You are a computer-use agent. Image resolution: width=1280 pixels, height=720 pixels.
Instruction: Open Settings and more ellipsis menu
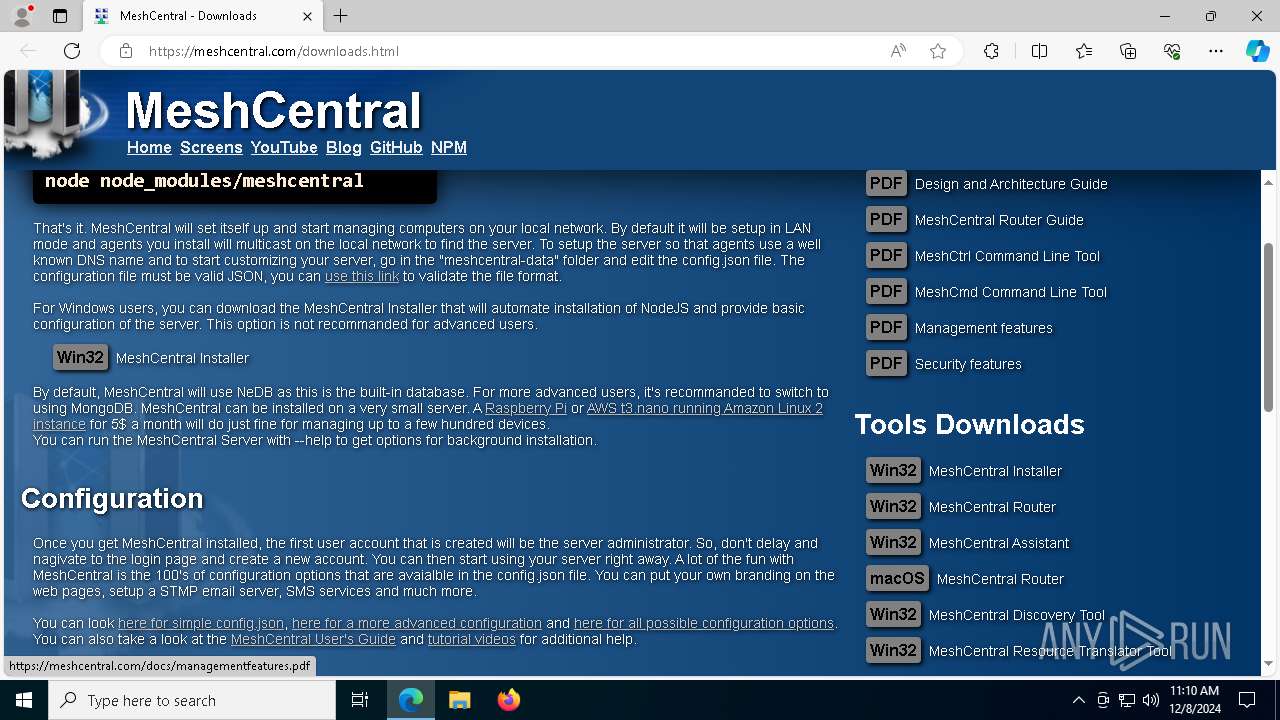pos(1216,51)
